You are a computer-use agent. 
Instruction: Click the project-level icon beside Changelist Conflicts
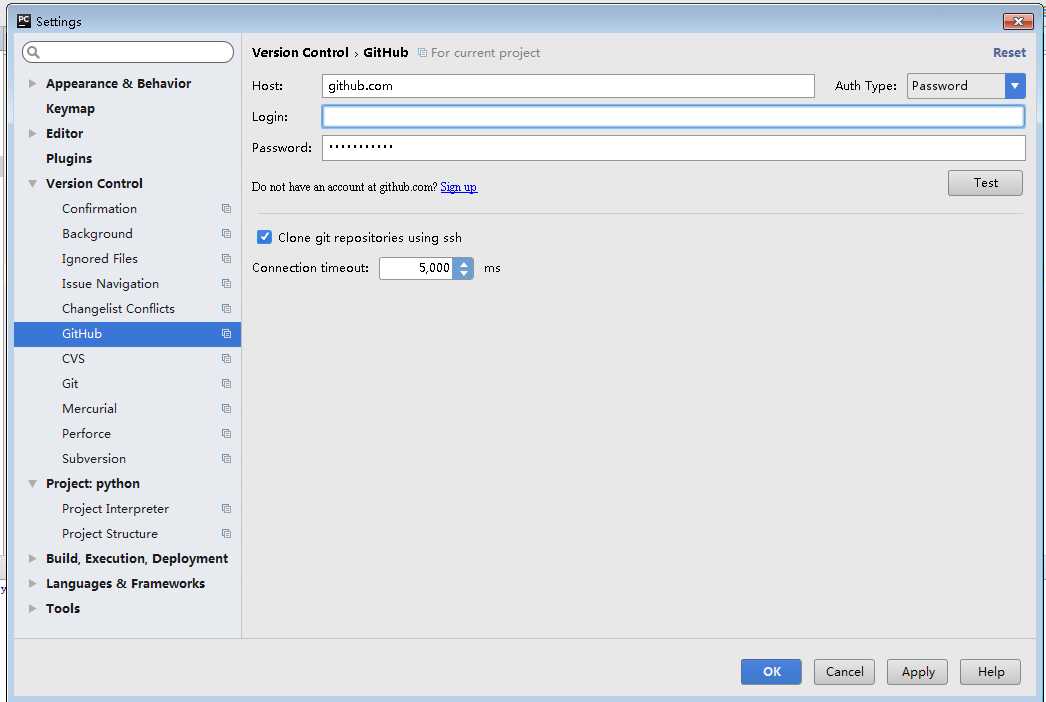[x=226, y=309]
